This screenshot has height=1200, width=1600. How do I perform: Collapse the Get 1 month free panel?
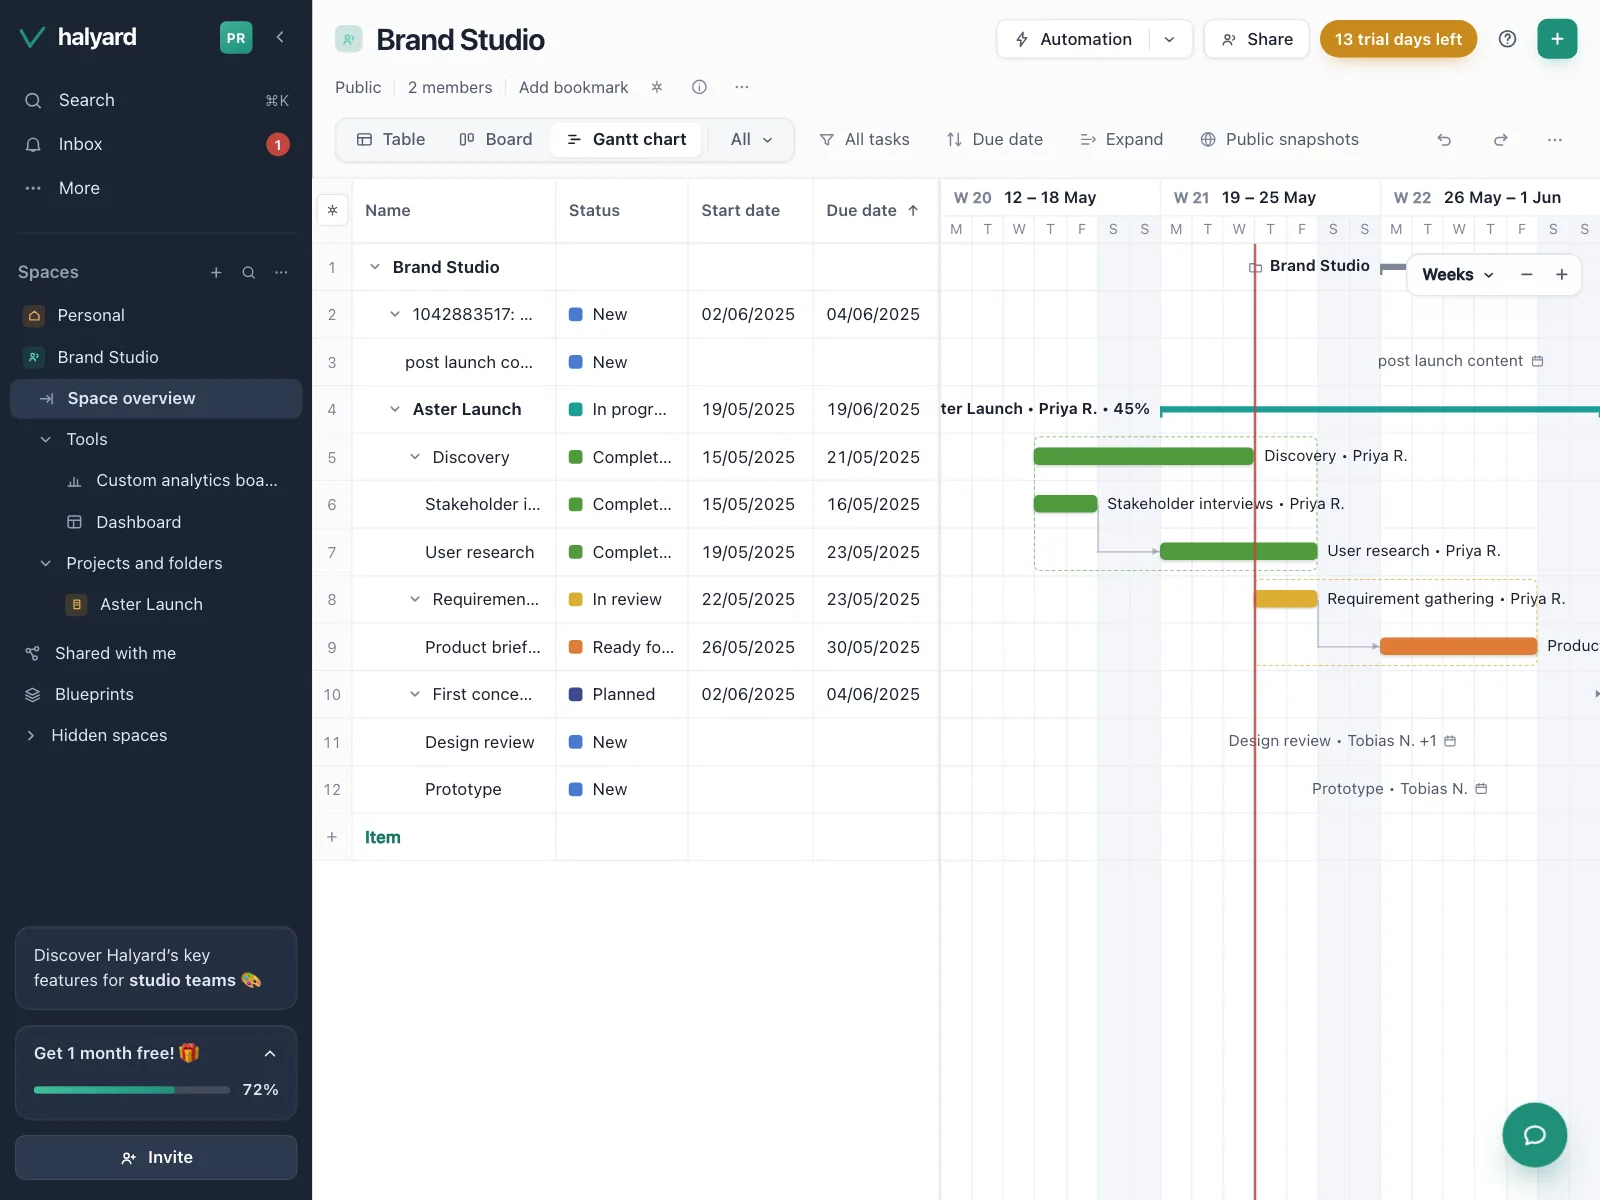pyautogui.click(x=270, y=1053)
